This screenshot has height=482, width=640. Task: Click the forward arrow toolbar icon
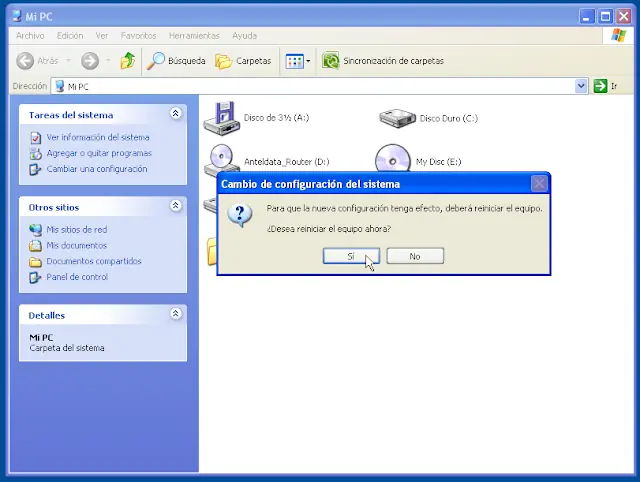point(90,61)
